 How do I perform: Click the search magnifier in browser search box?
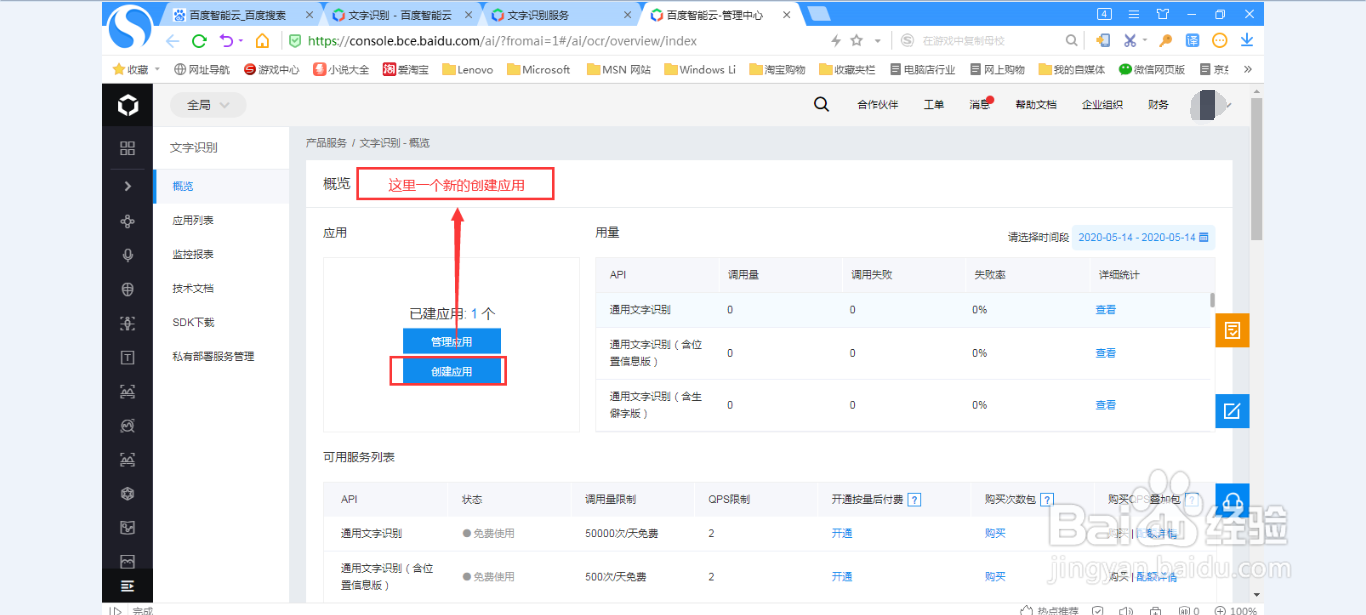[1071, 41]
